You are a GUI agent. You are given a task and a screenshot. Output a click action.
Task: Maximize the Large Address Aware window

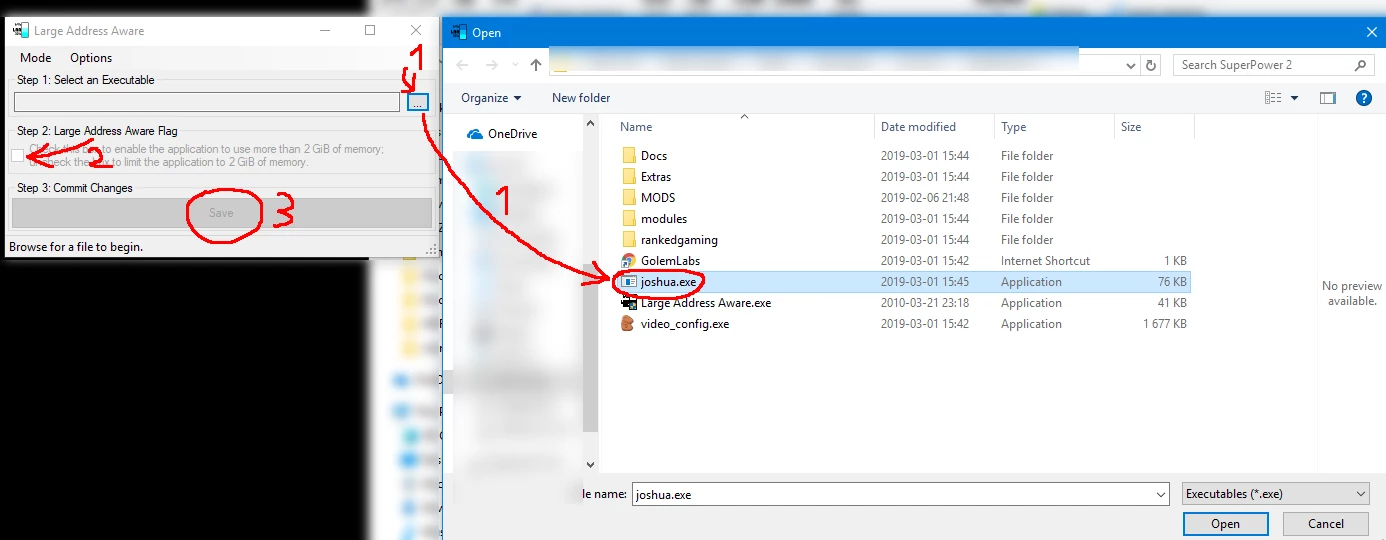[x=370, y=31]
